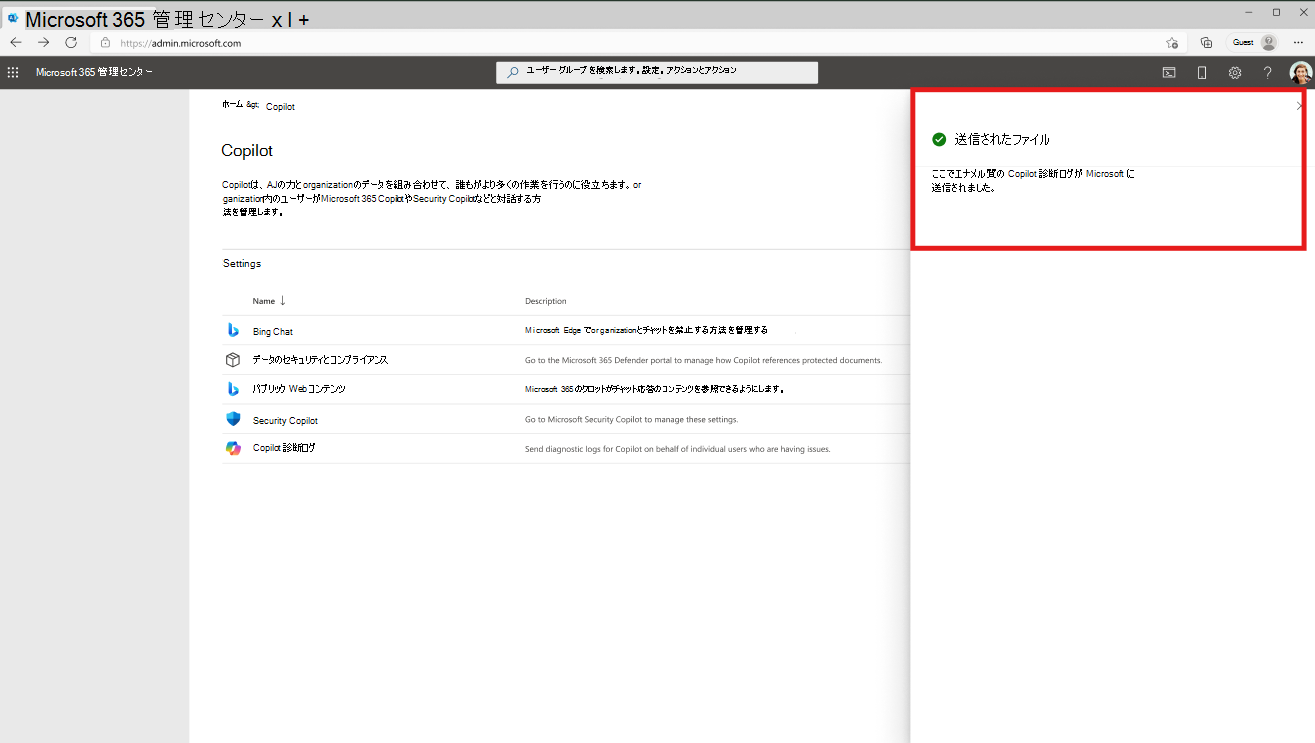Image resolution: width=1315 pixels, height=743 pixels.
Task: Open settings with the header gear icon
Action: click(1235, 72)
